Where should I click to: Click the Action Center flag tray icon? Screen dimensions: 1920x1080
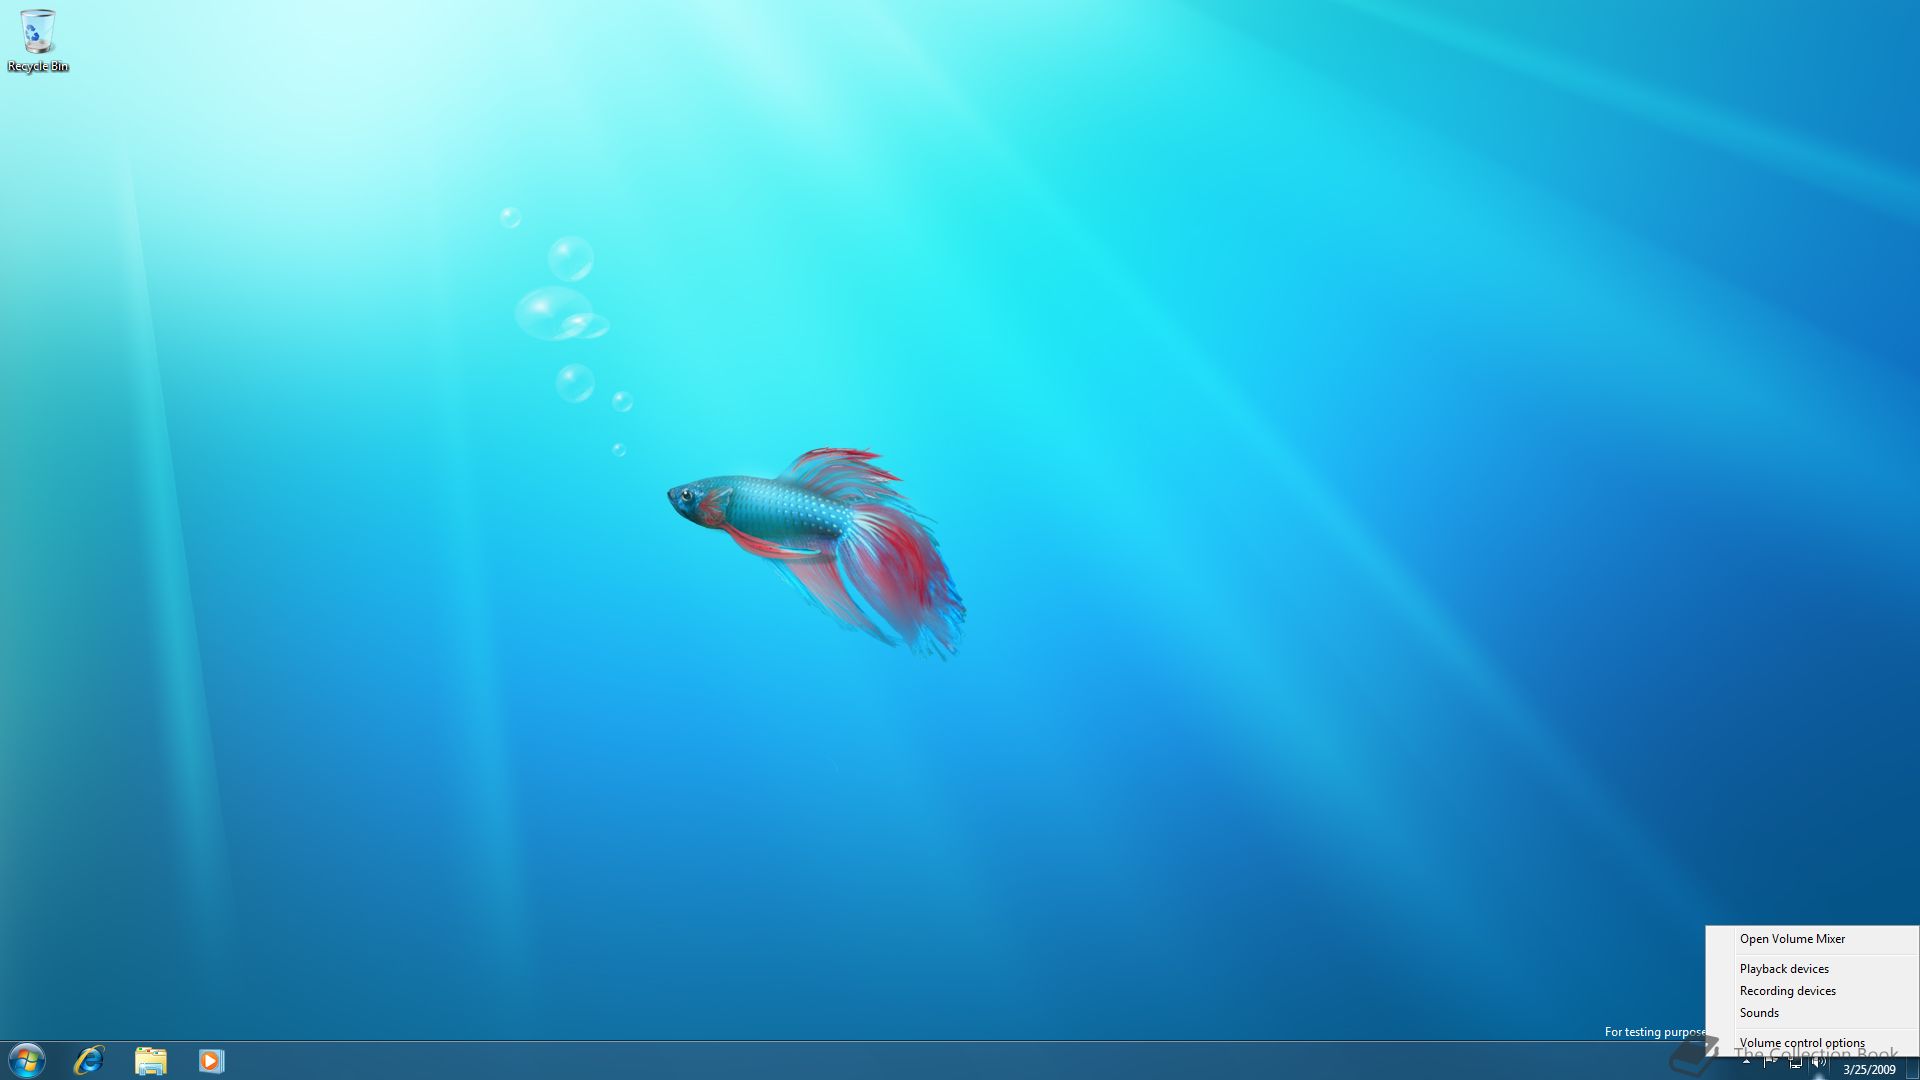[1770, 1062]
